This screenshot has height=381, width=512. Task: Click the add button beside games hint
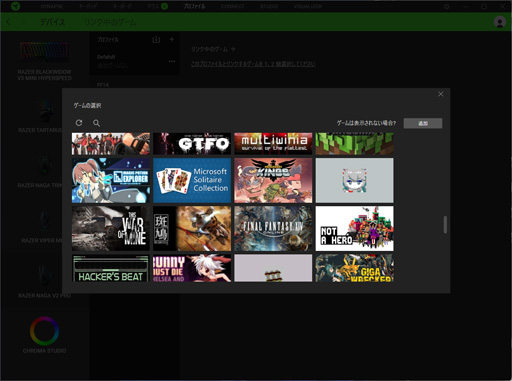pos(423,123)
